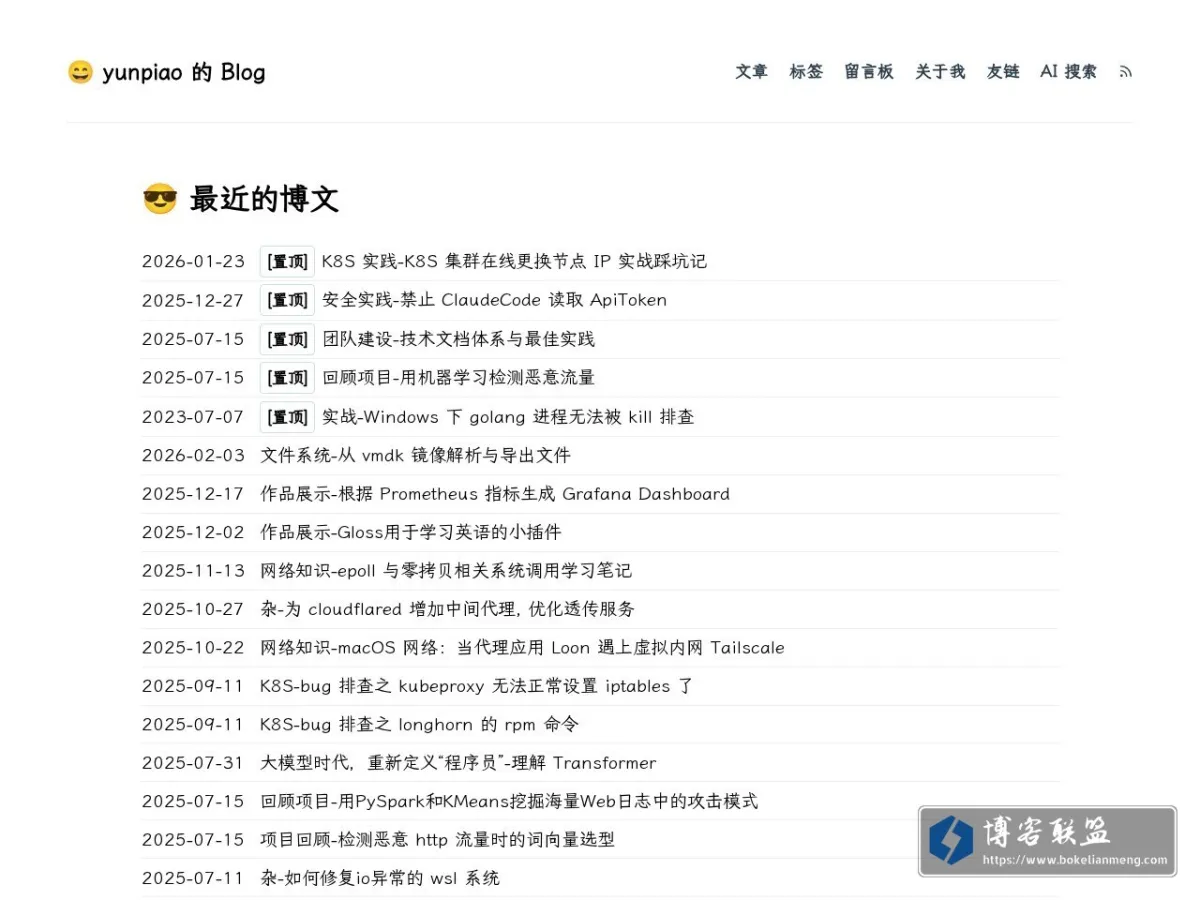Open post 用PySpark和KMeans挖掘海量Web日志中的攻击模式
Image resolution: width=1200 pixels, height=900 pixels.
coord(509,801)
